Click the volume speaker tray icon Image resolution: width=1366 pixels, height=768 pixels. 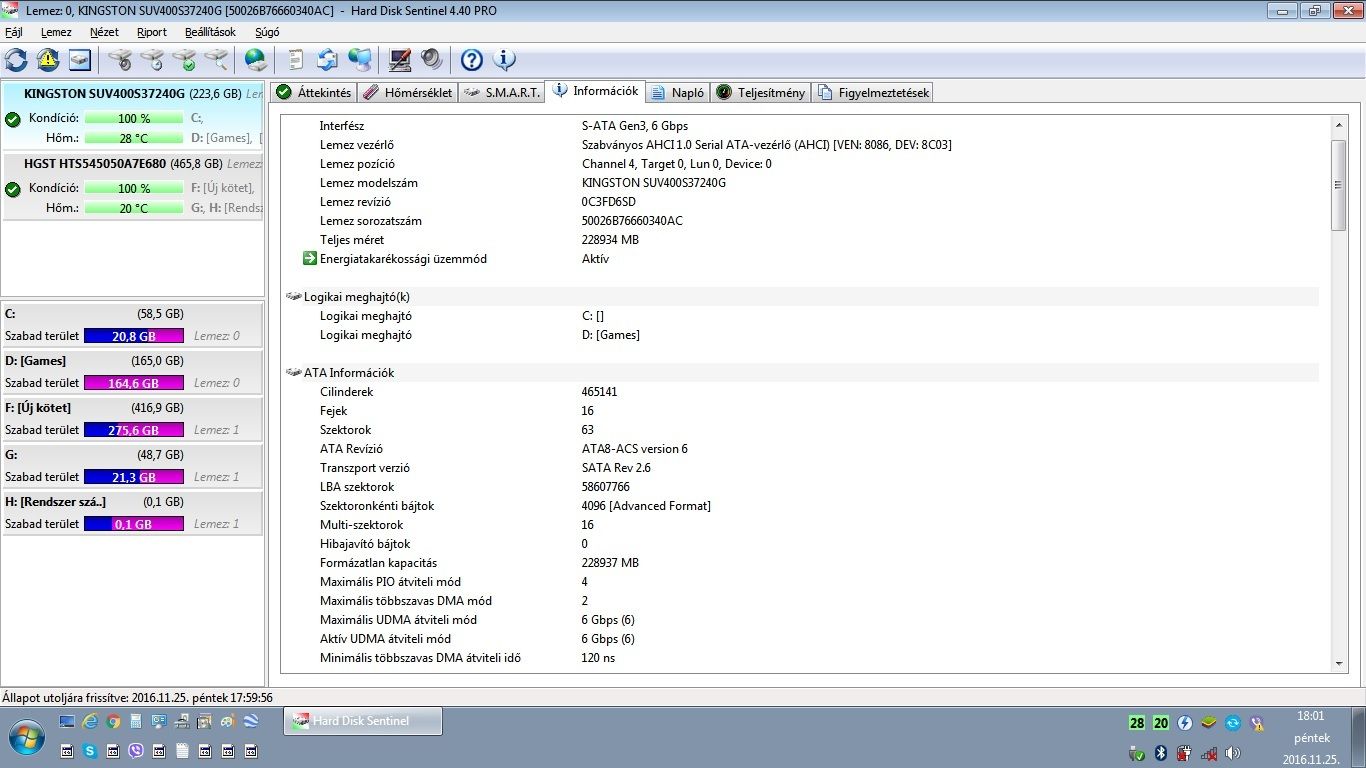click(1233, 752)
